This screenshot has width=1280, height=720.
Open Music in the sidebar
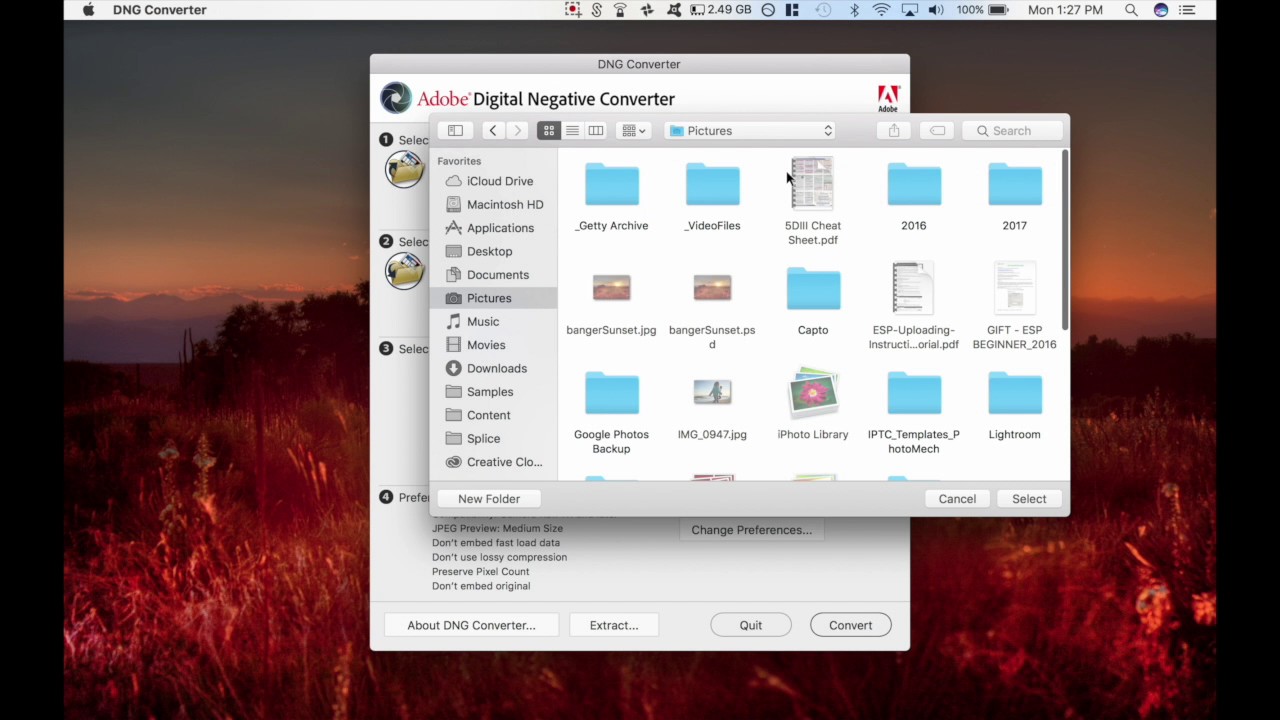(494, 321)
